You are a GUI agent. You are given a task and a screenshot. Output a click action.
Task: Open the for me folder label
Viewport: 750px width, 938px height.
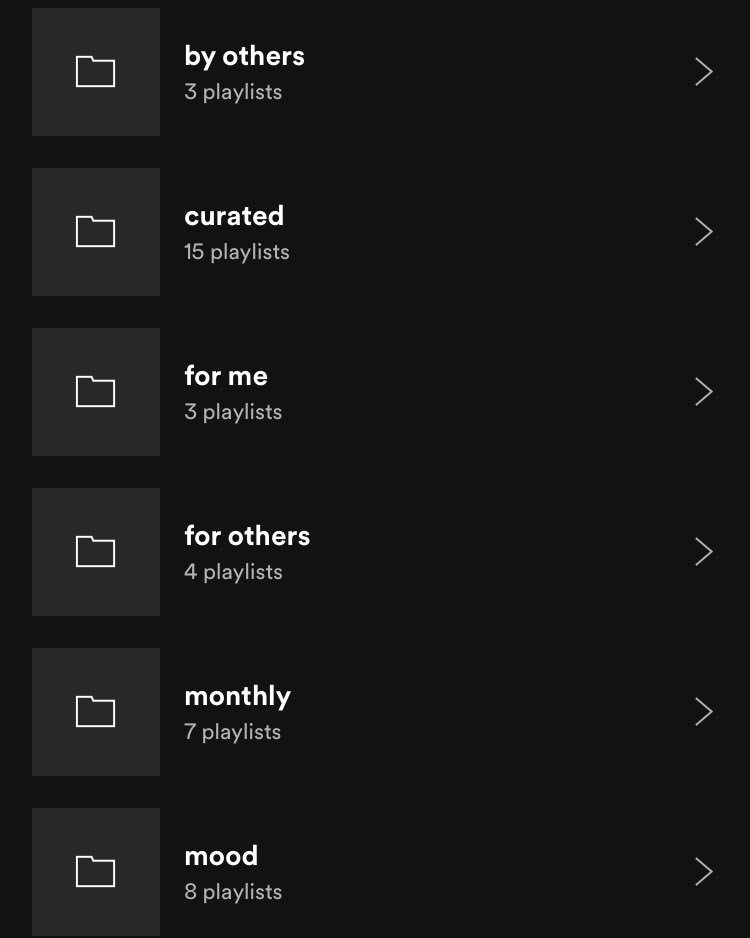(x=226, y=376)
